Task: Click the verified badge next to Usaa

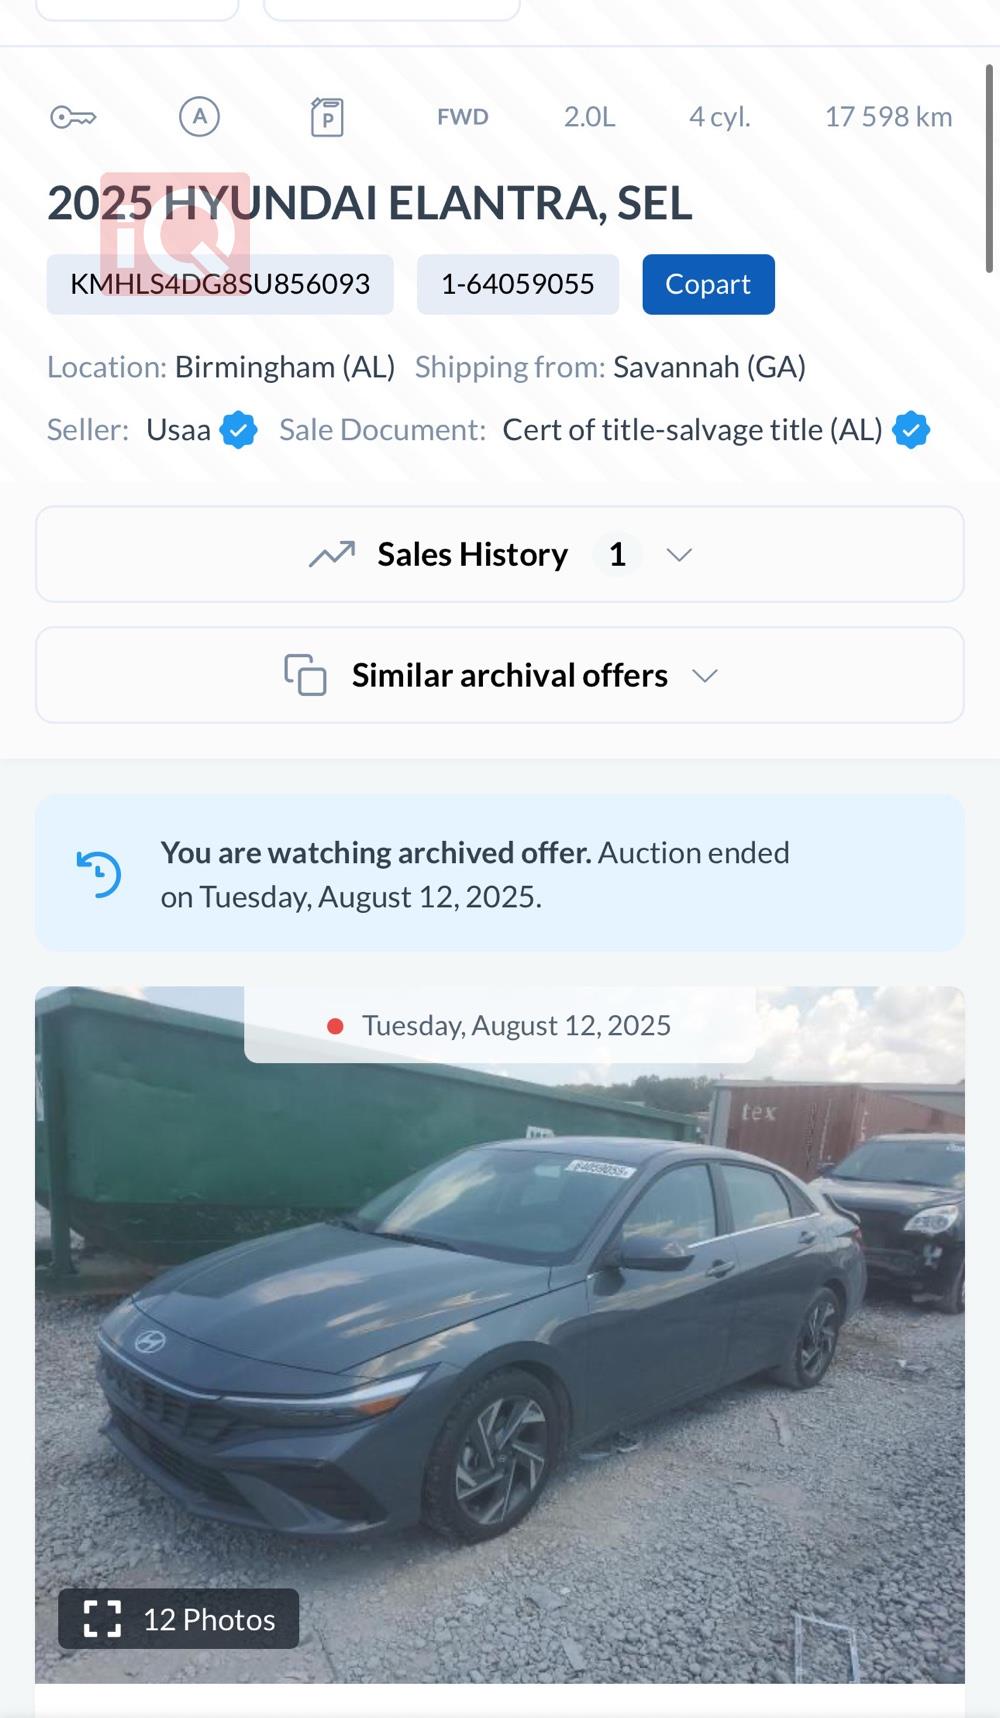Action: pyautogui.click(x=238, y=430)
